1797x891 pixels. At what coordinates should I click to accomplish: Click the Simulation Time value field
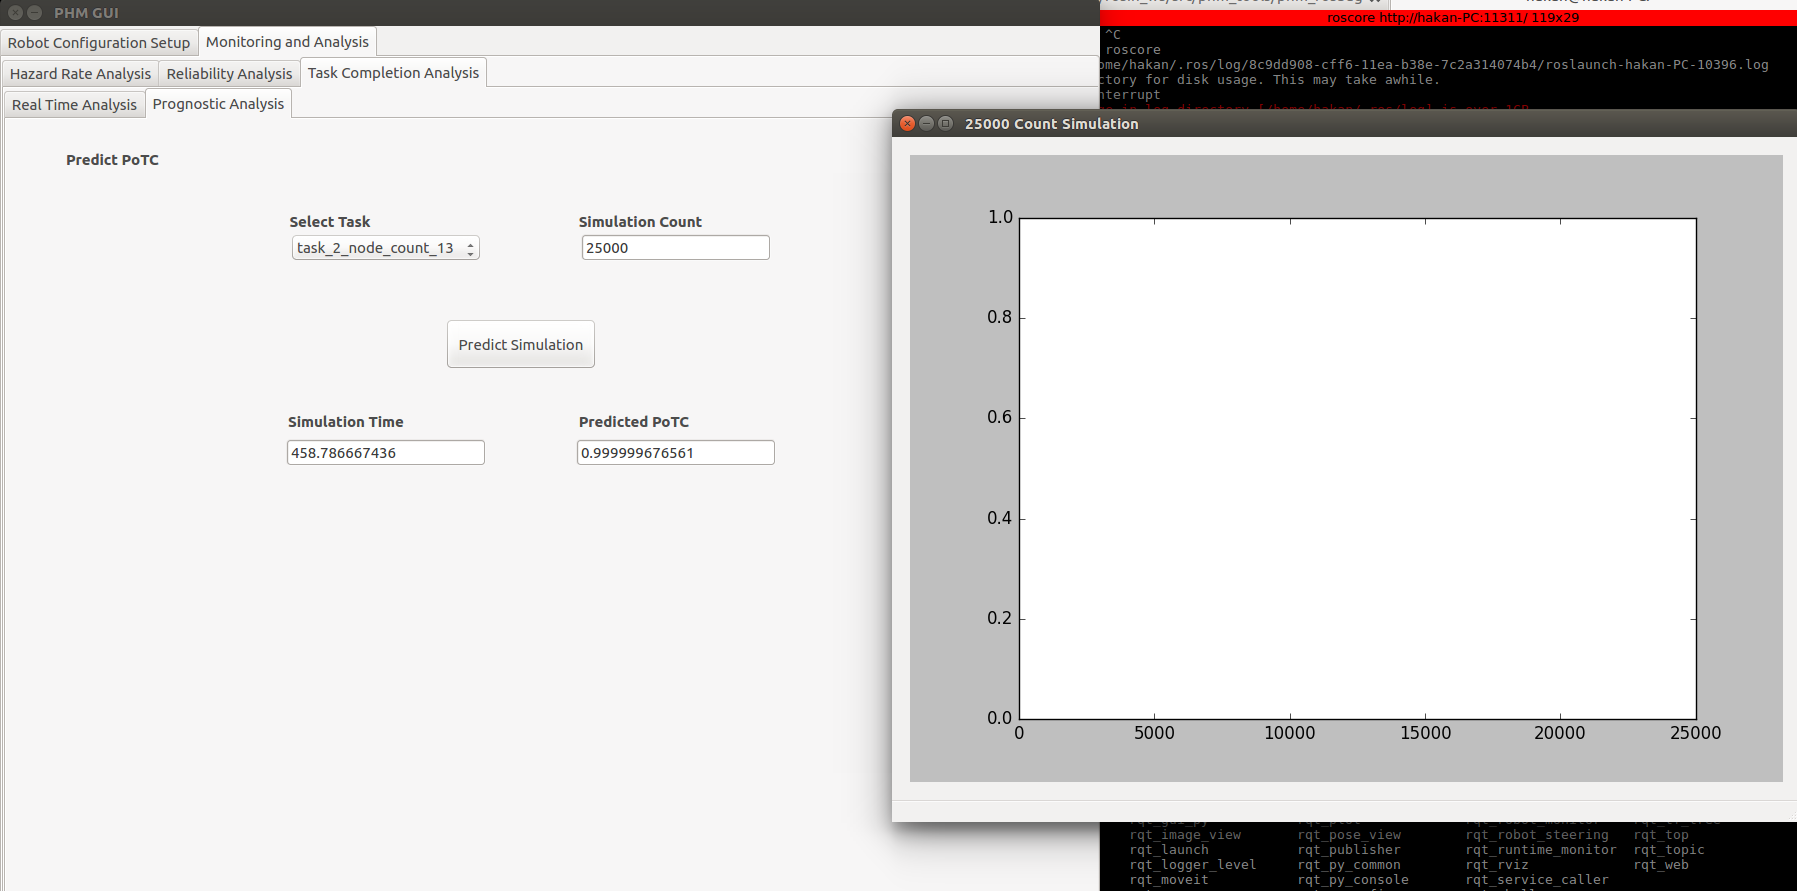click(385, 453)
